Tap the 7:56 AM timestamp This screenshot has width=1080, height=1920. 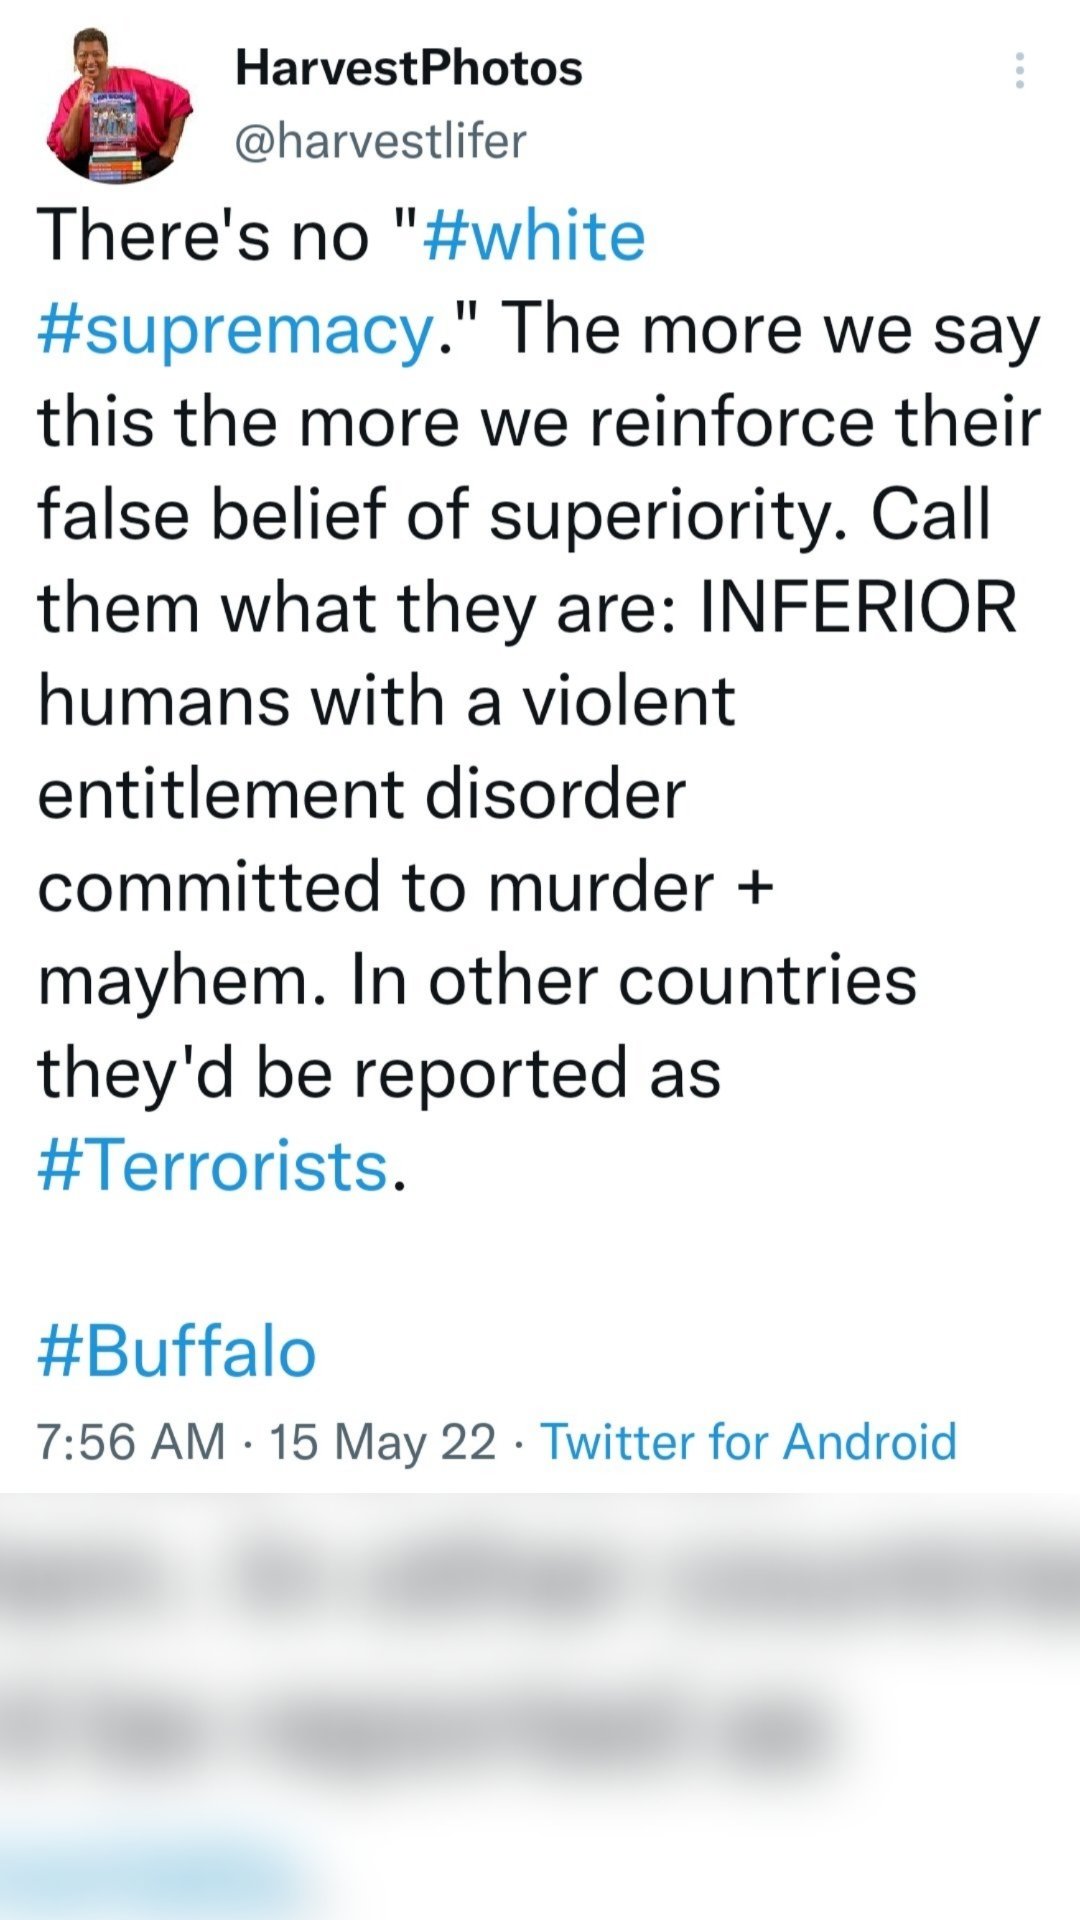click(x=131, y=1442)
